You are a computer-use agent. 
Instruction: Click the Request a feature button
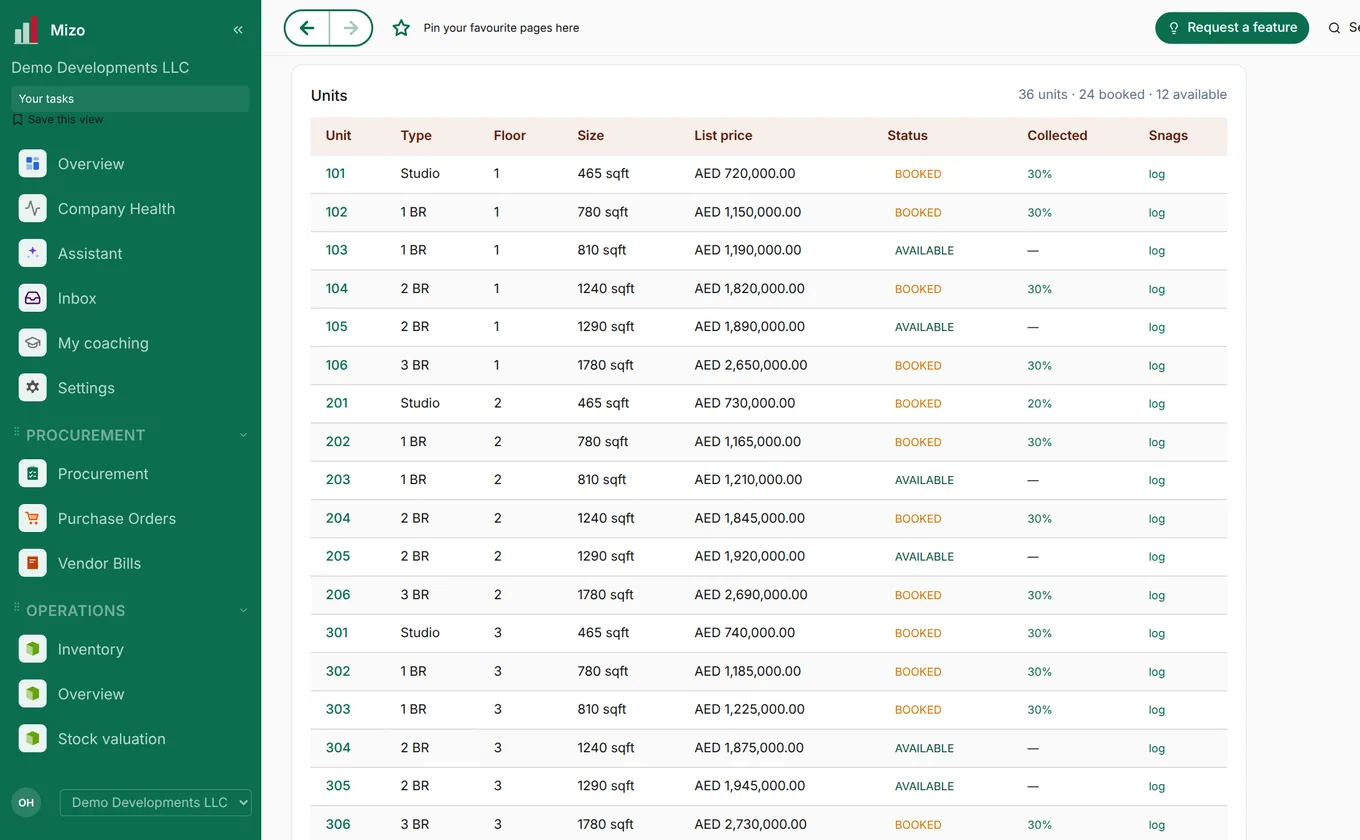point(1232,28)
